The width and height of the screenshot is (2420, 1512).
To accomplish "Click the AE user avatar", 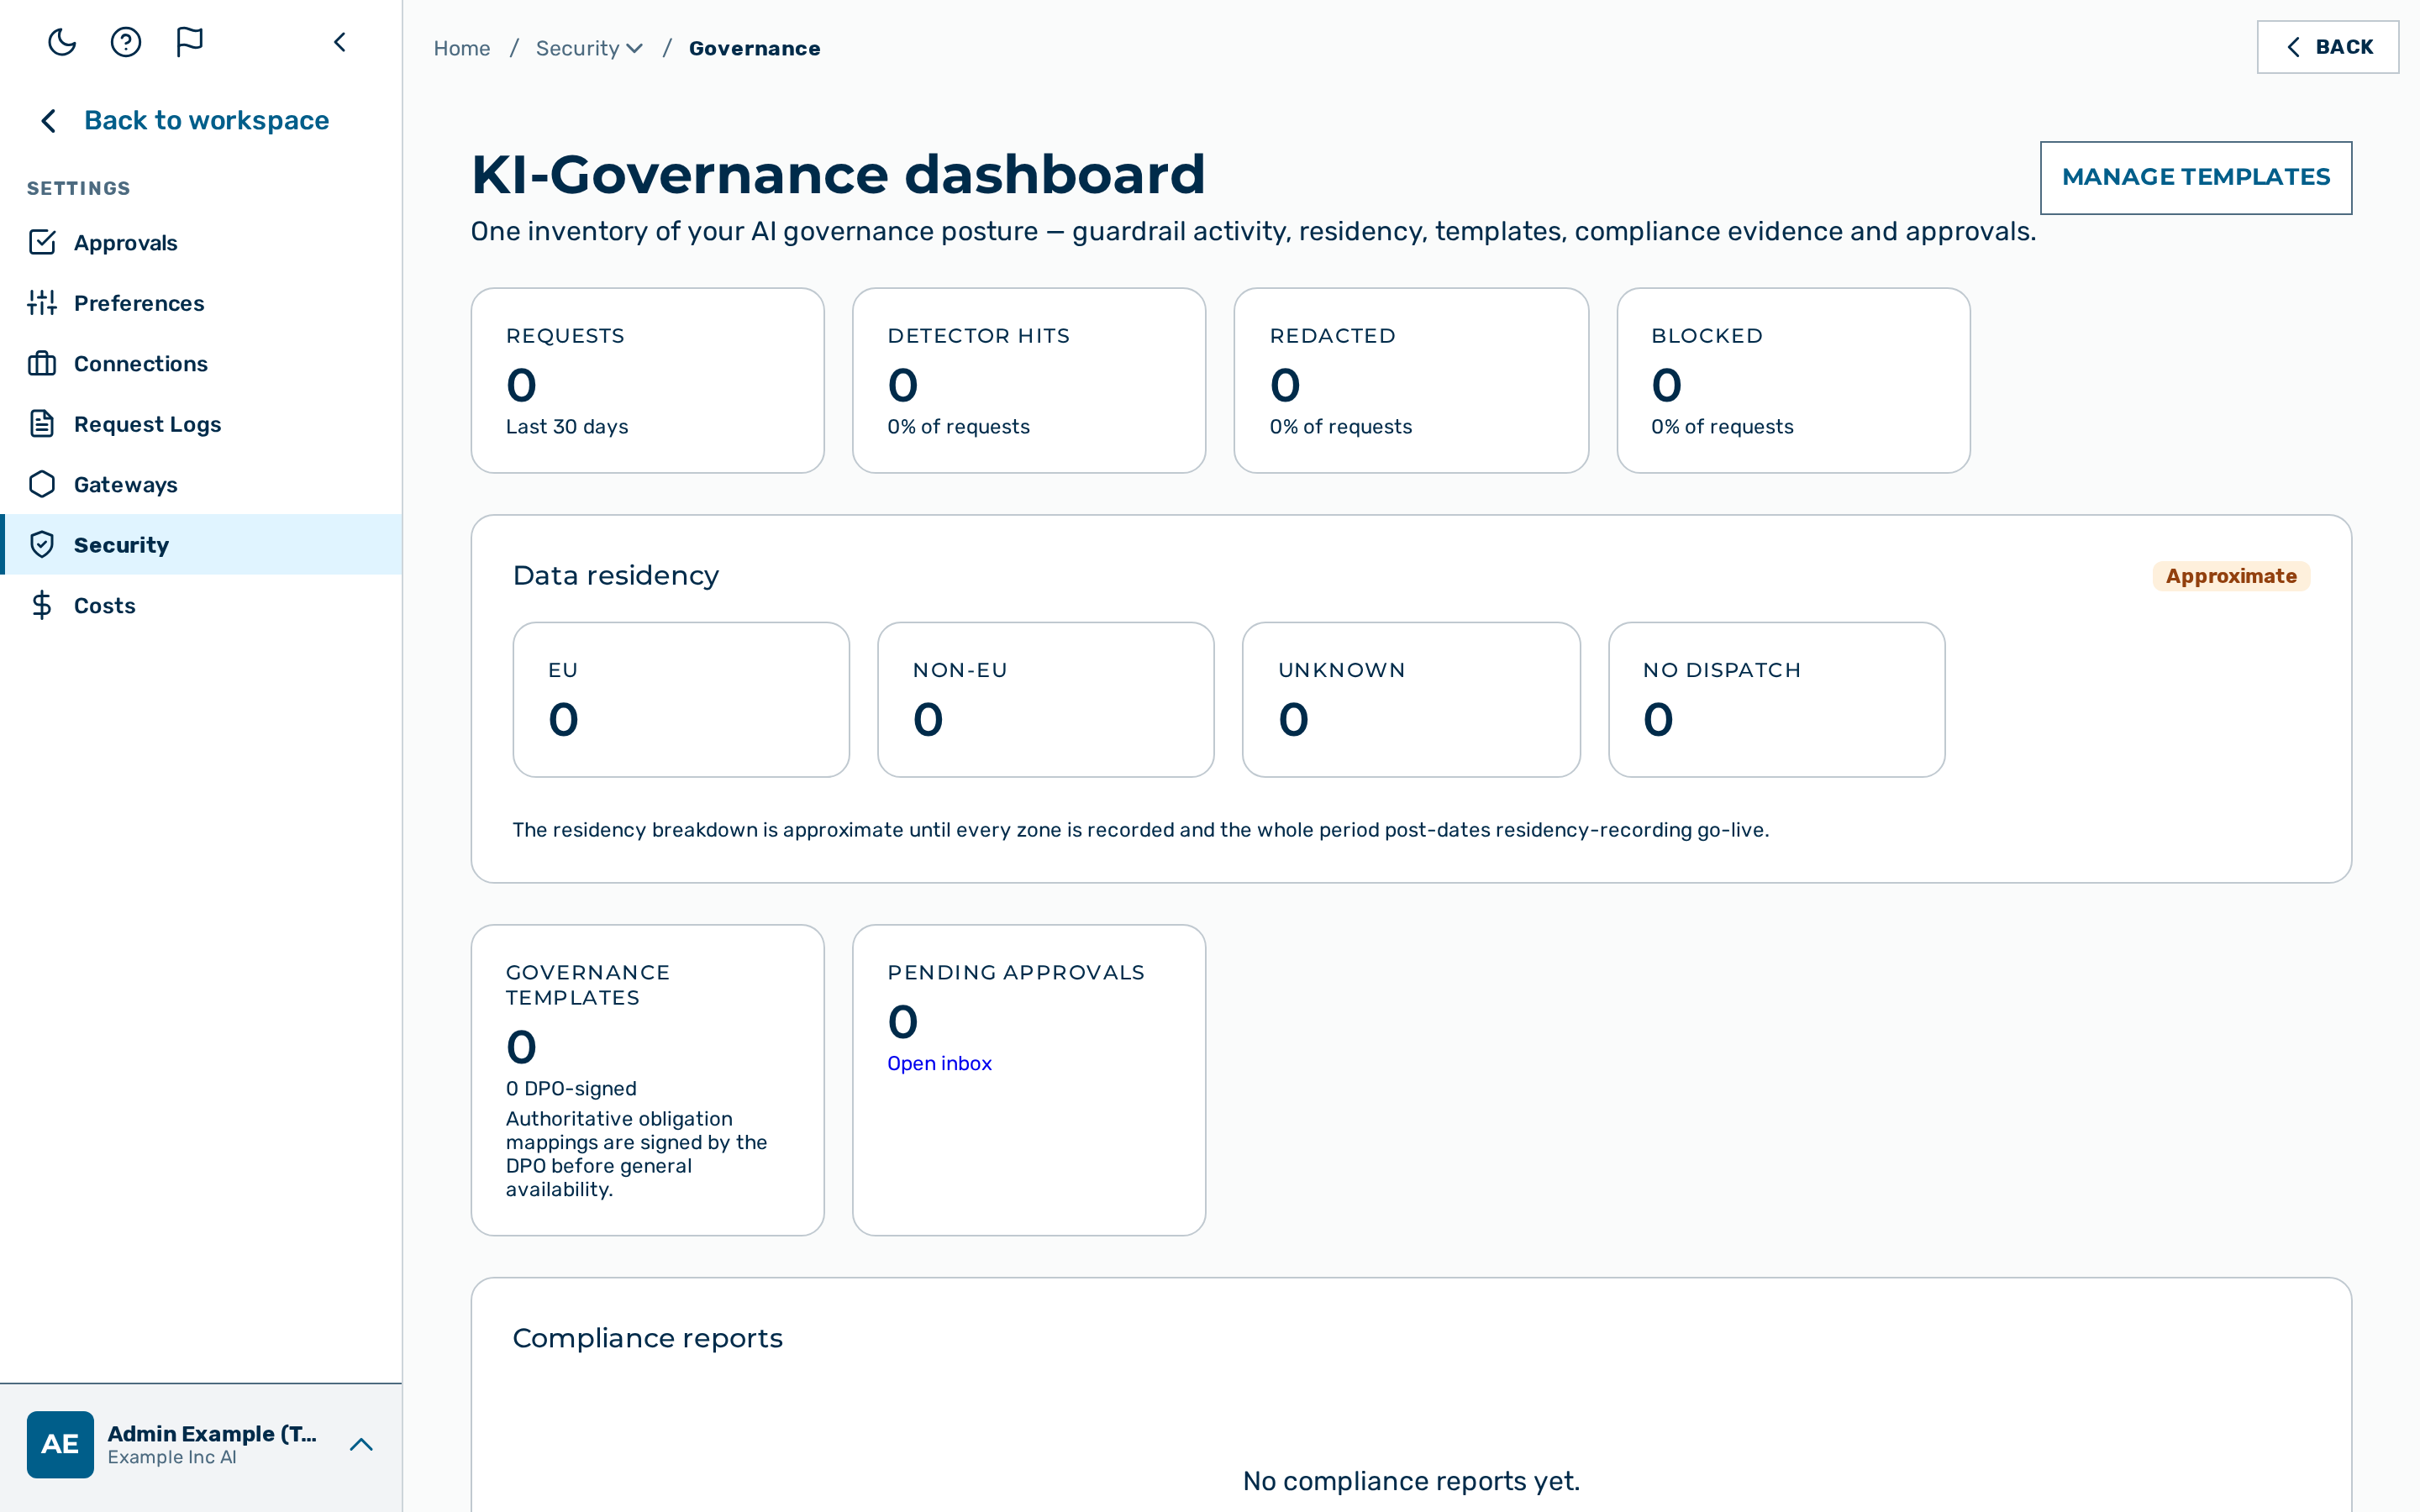I will (60, 1444).
